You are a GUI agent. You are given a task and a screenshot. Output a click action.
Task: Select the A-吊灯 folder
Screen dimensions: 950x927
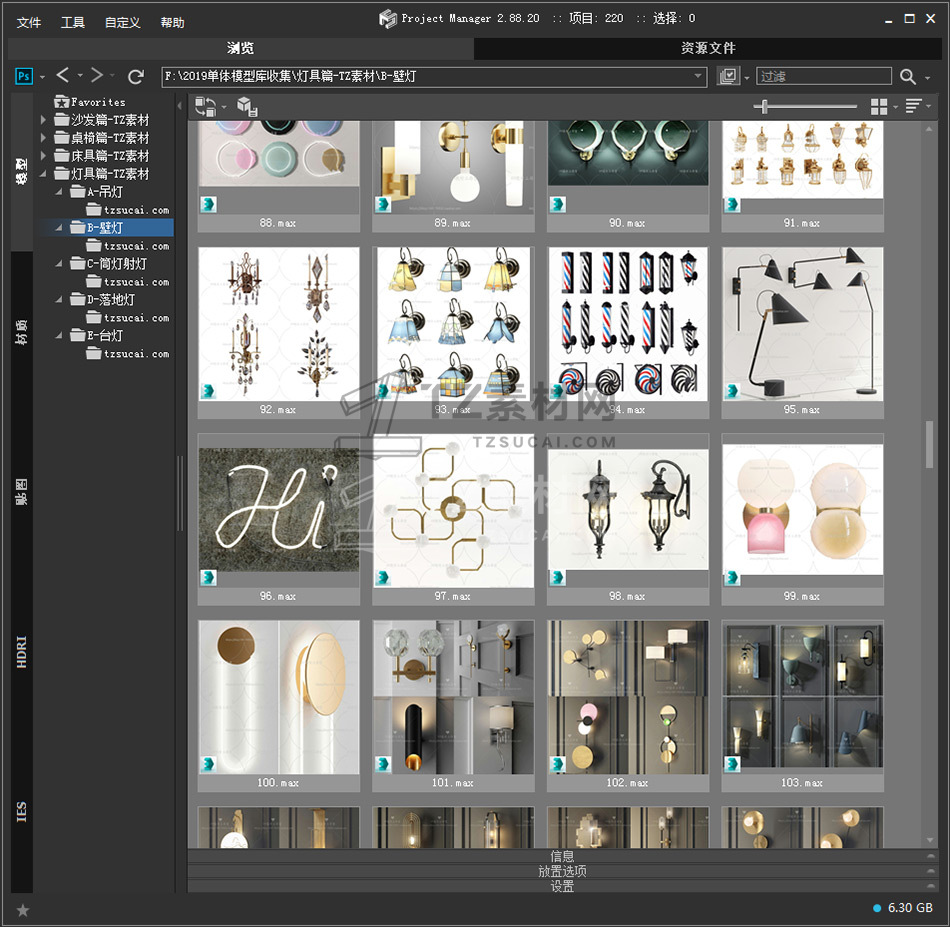pos(105,192)
